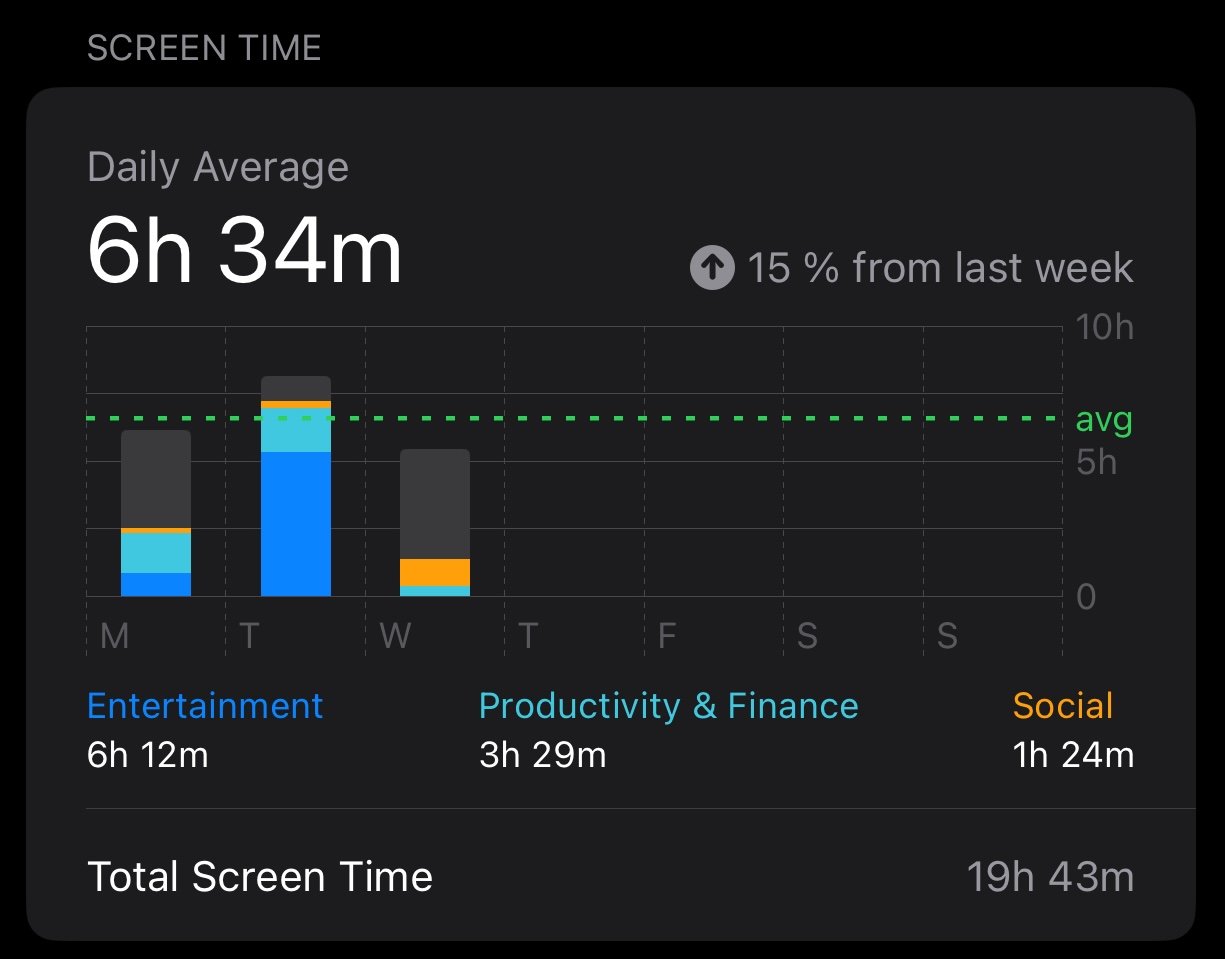Open details for the M day label

point(113,636)
